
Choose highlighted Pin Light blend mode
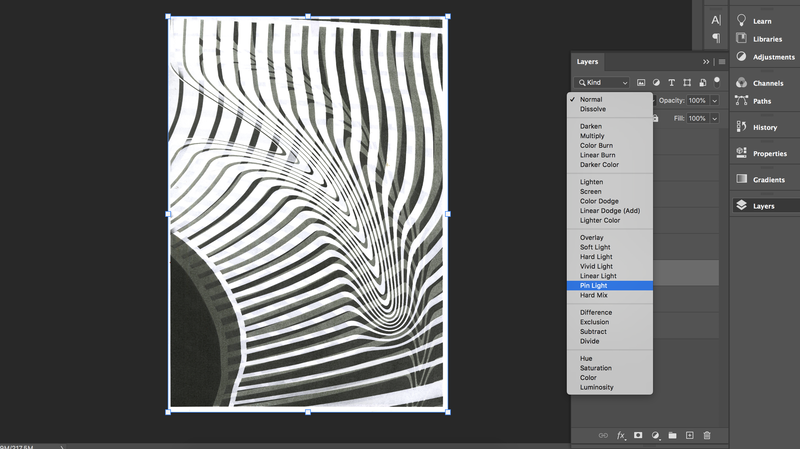[610, 286]
